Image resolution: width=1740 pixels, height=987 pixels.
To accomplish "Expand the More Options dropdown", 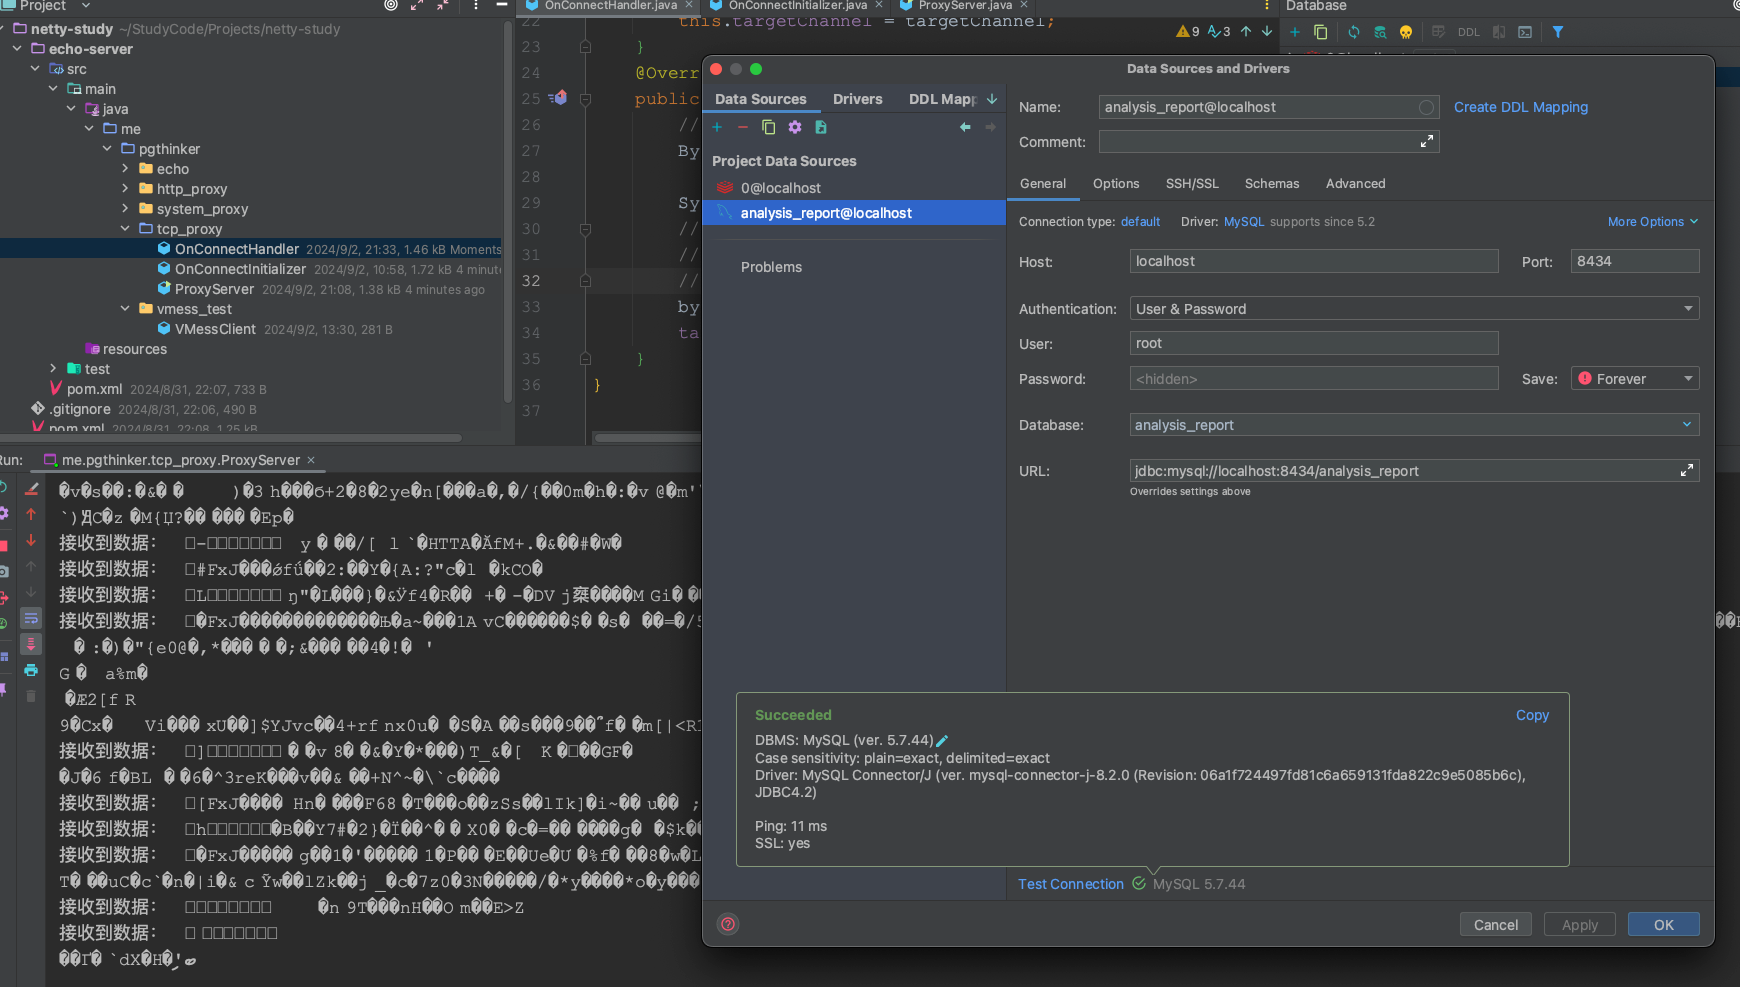I will pos(1653,222).
